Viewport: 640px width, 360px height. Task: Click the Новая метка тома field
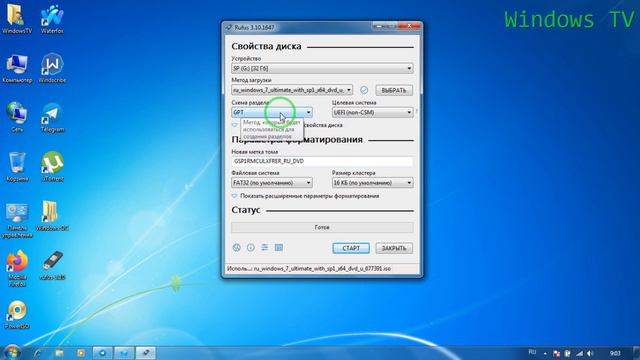[x=322, y=161]
